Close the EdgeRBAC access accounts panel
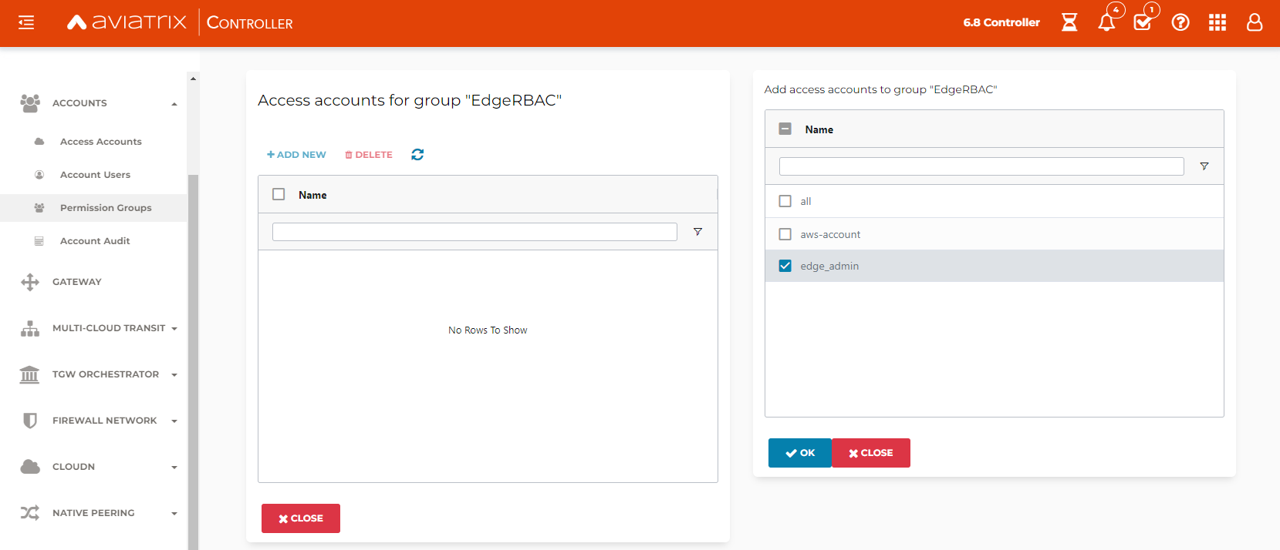Screen dimensions: 1280x550 click(301, 518)
